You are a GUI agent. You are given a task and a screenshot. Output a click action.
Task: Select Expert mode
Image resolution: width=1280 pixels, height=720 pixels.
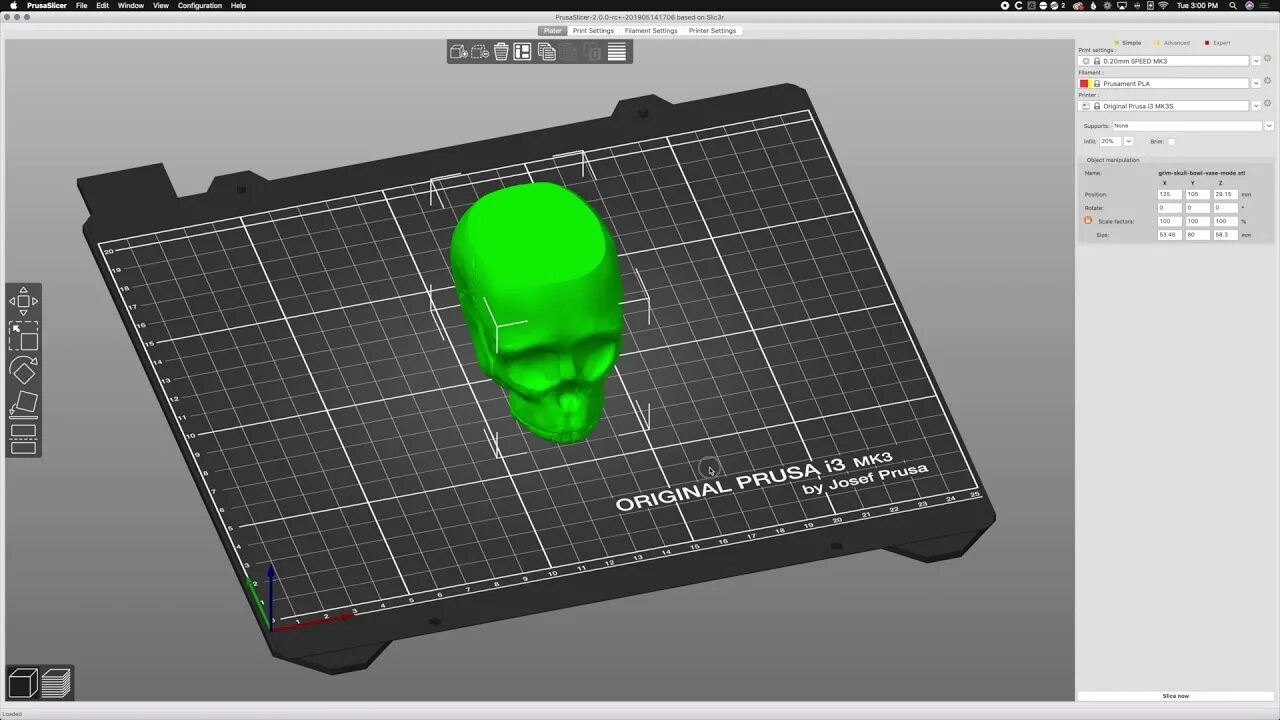click(1217, 43)
